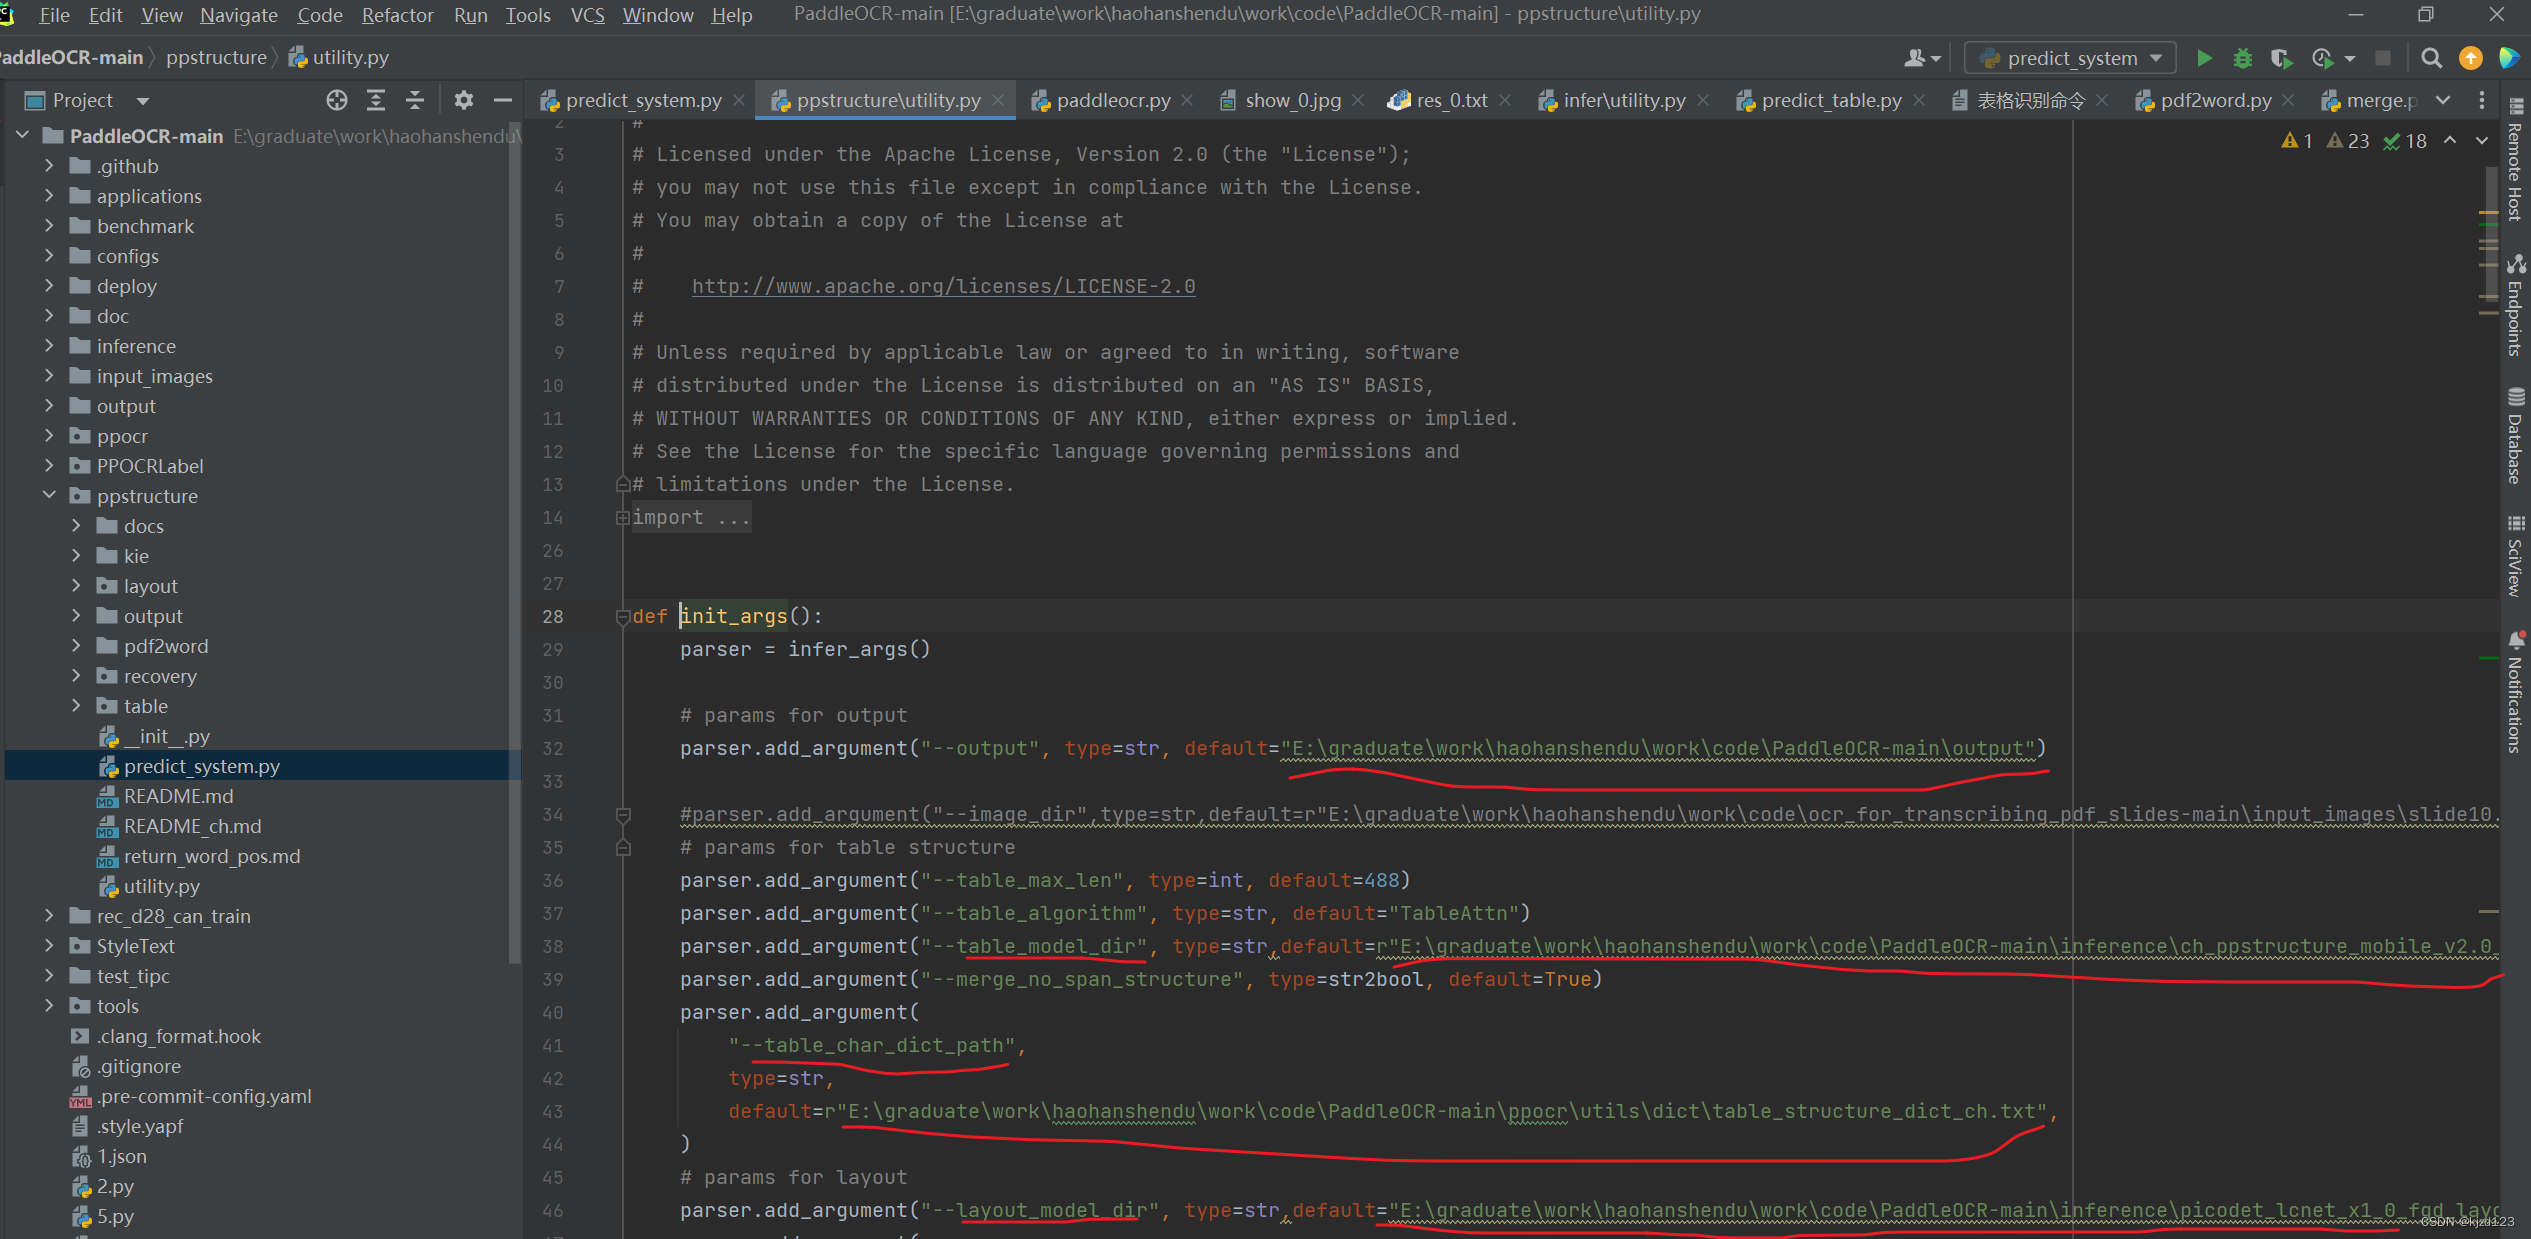The height and width of the screenshot is (1239, 2531).
Task: Hide the Project tool window
Action: tap(503, 100)
